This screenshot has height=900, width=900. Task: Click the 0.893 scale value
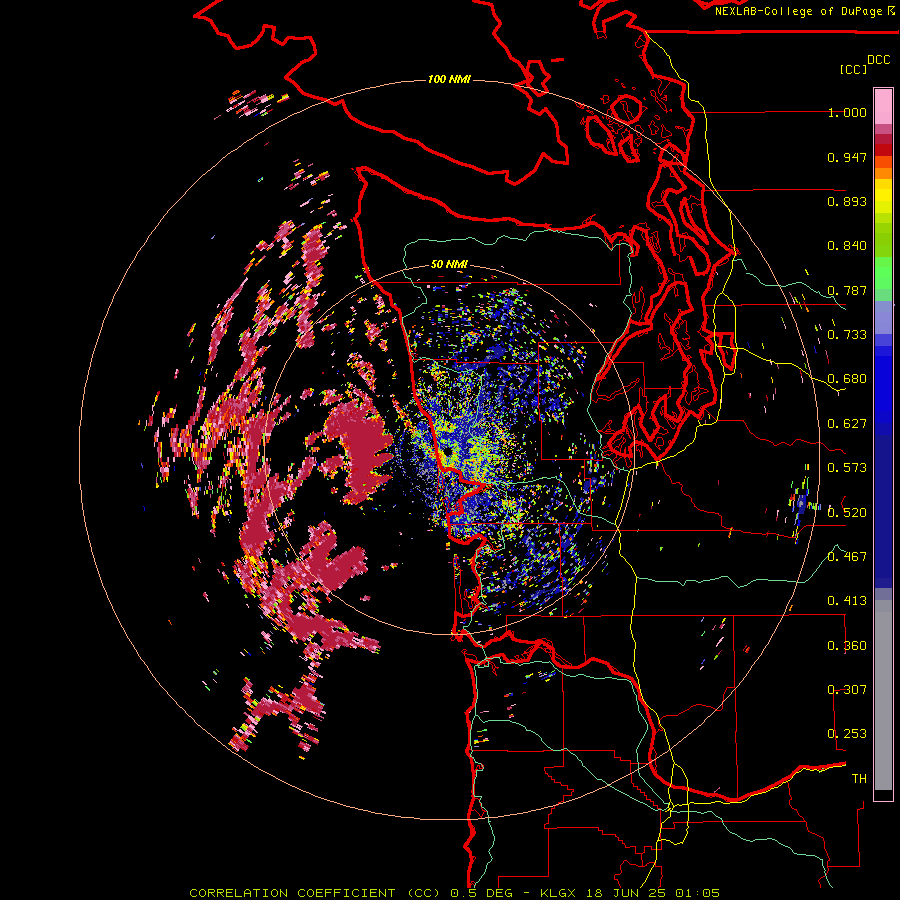(x=847, y=201)
